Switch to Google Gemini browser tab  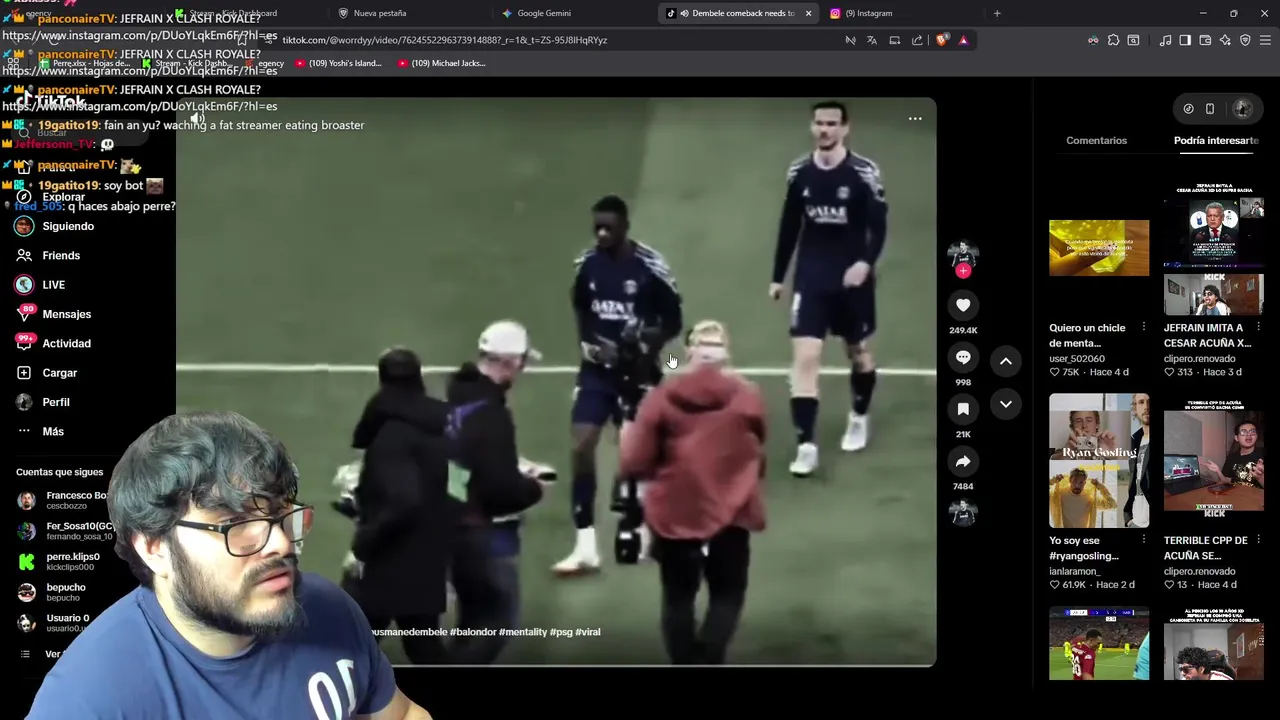point(575,13)
